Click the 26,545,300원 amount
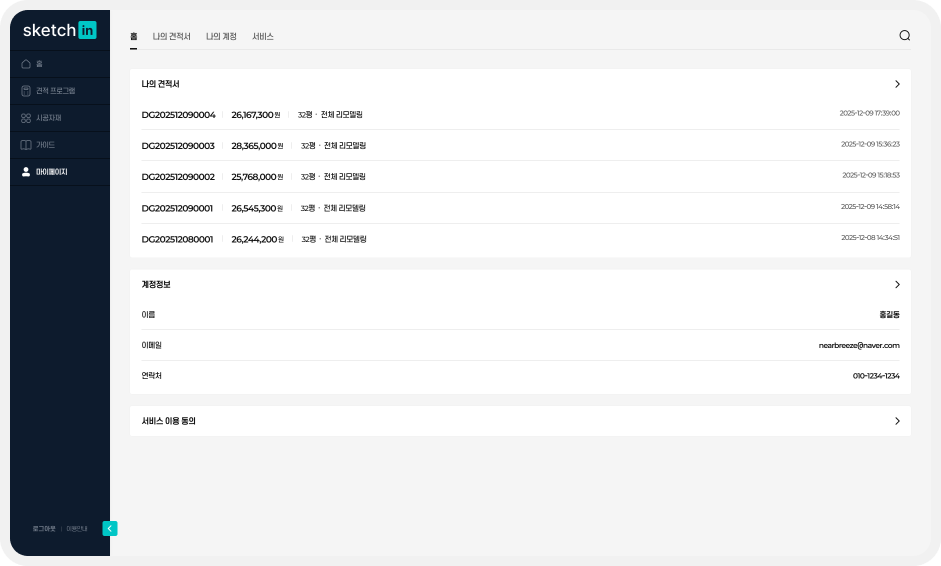 pyautogui.click(x=257, y=208)
